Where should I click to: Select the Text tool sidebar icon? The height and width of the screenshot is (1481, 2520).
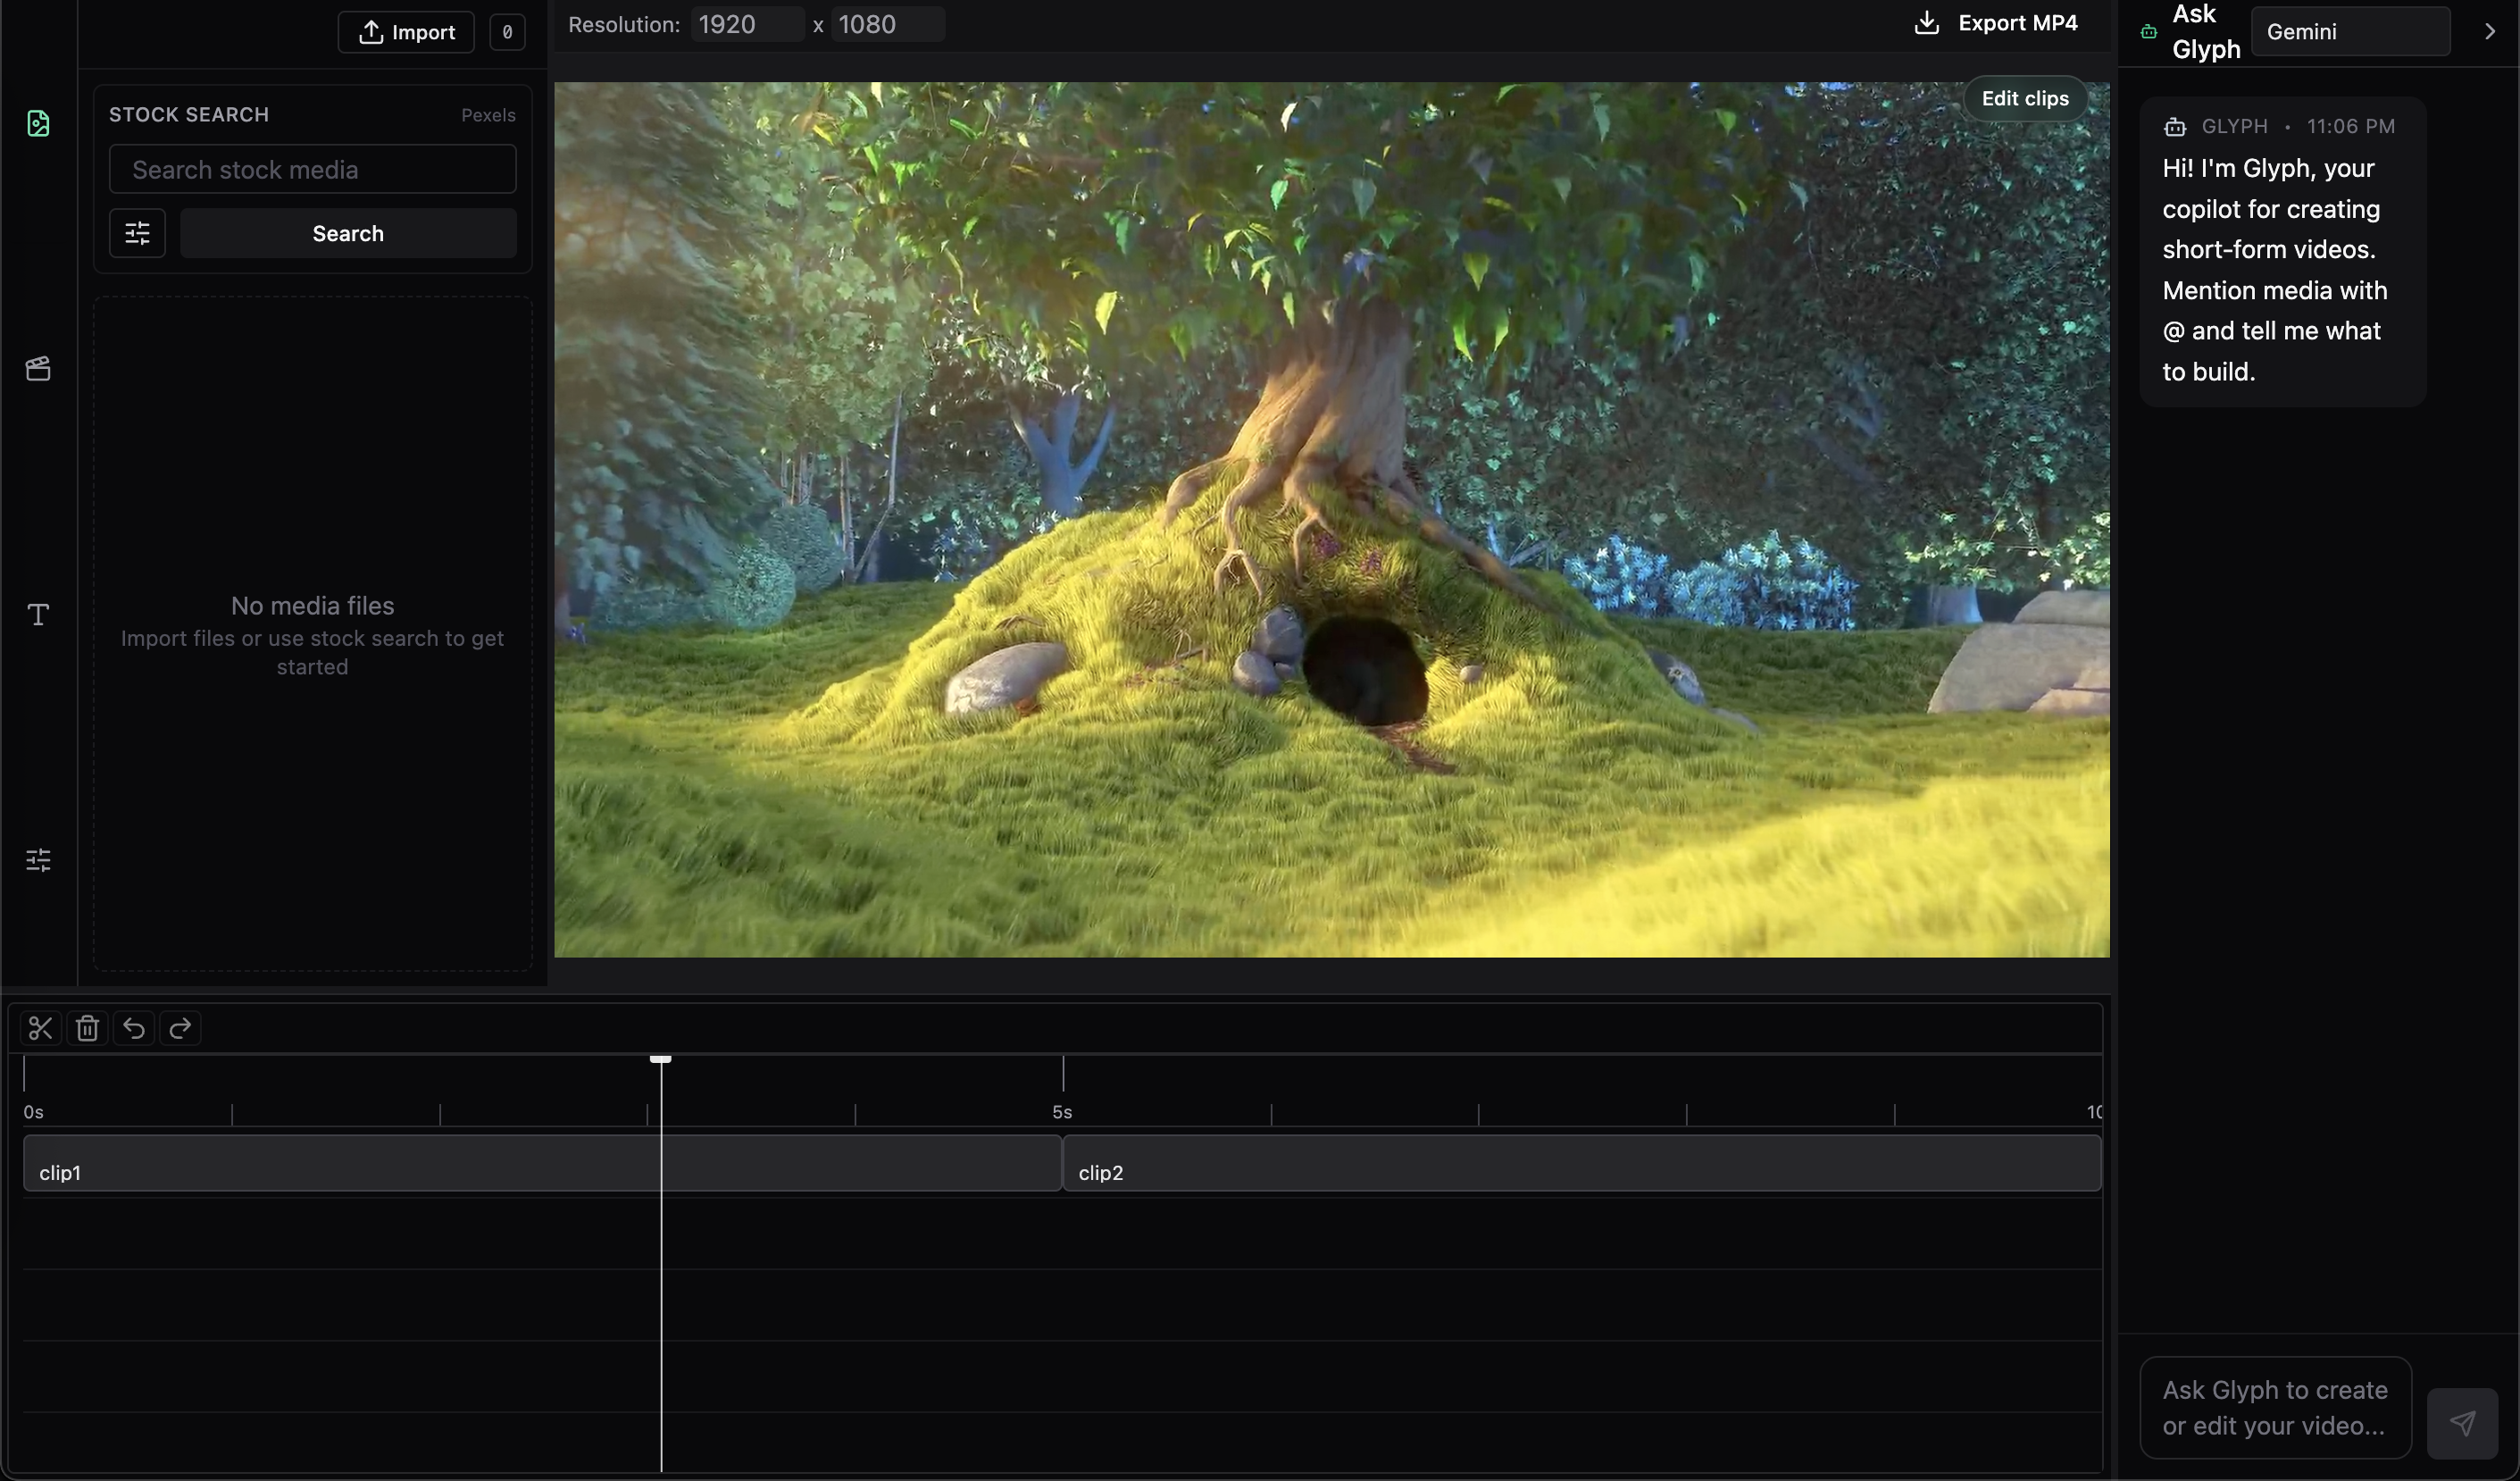[x=38, y=614]
